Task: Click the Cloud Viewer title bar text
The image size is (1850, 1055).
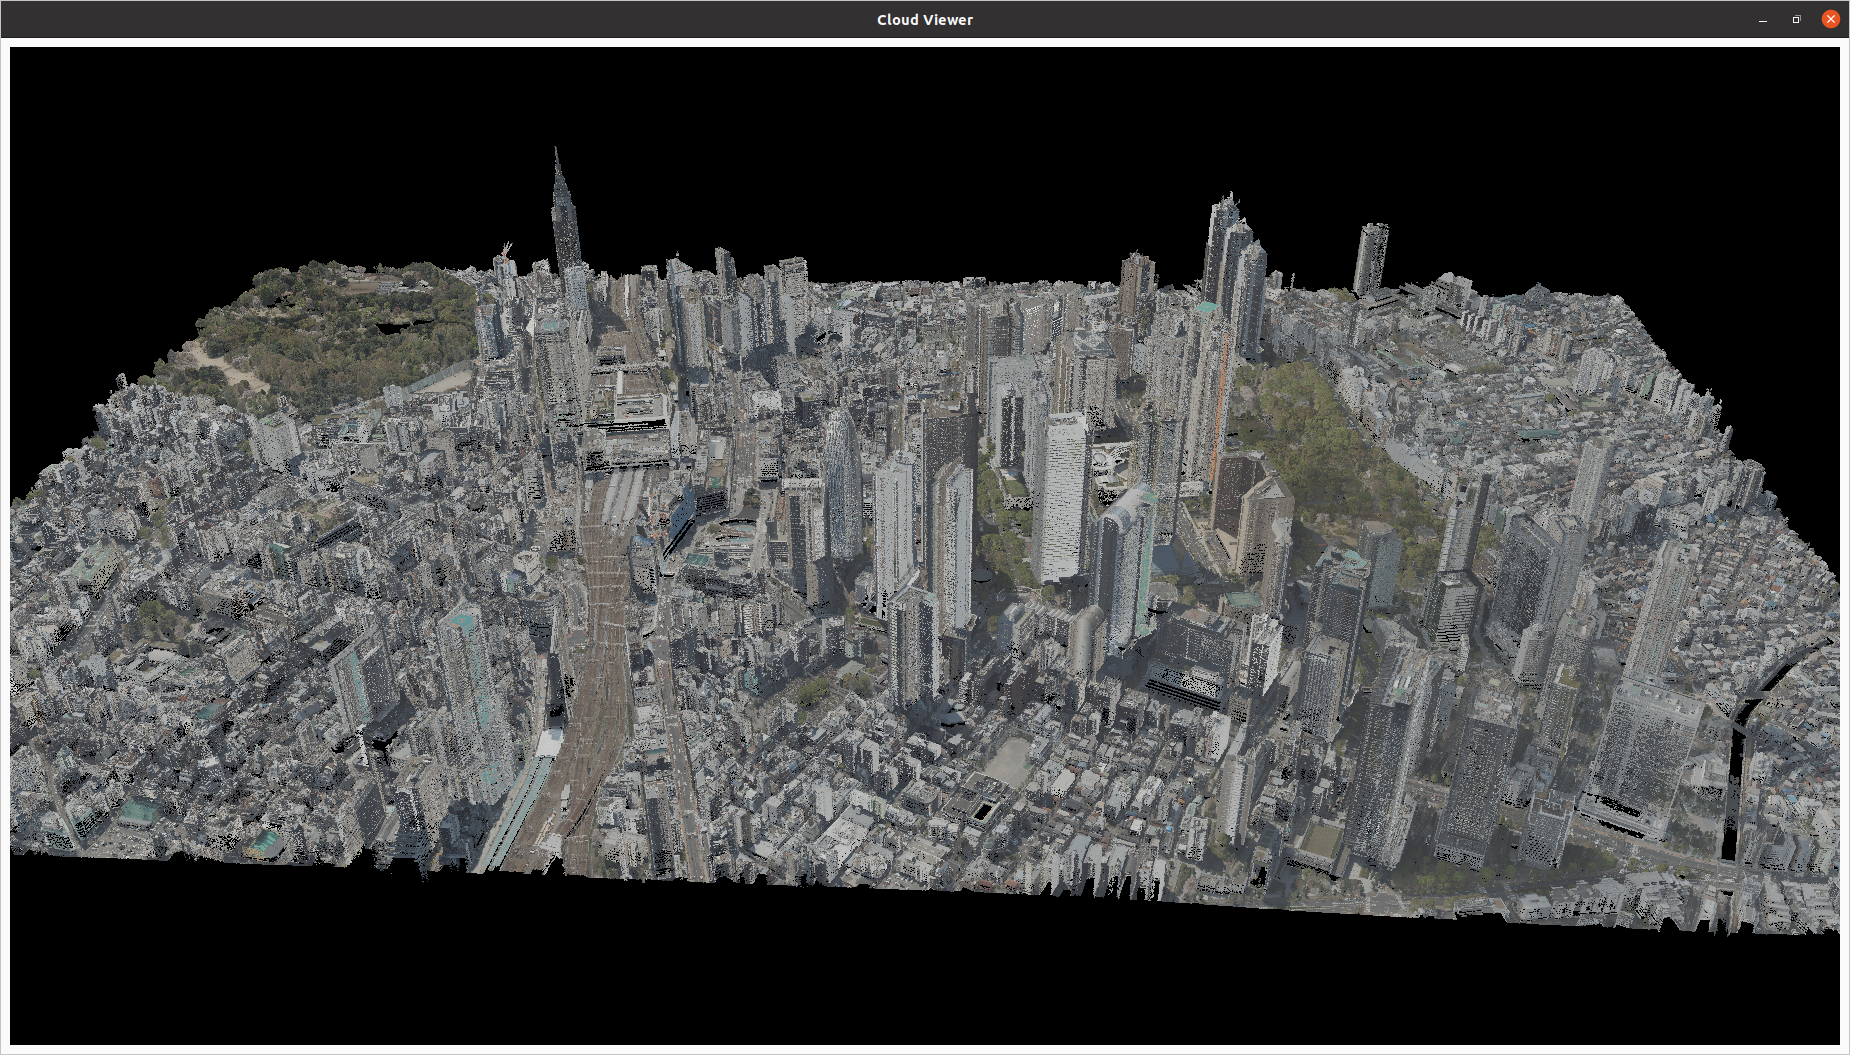Action: 924,19
